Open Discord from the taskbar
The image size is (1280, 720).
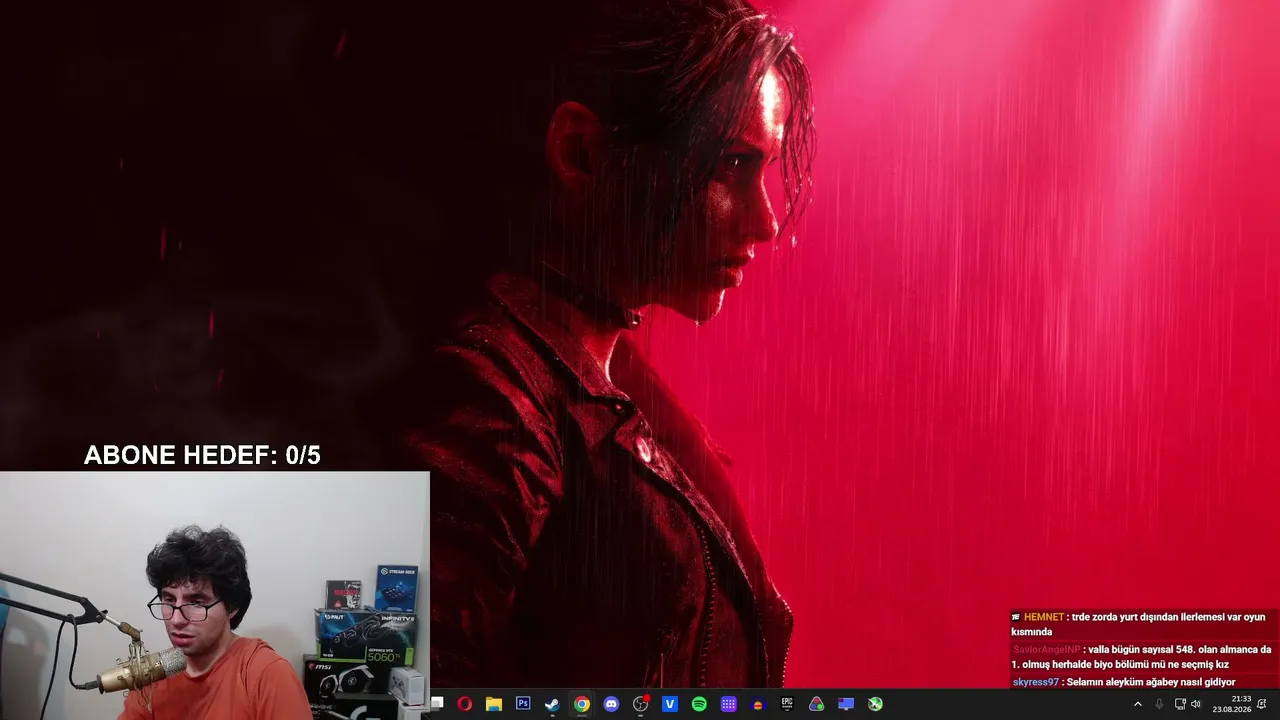(x=611, y=704)
